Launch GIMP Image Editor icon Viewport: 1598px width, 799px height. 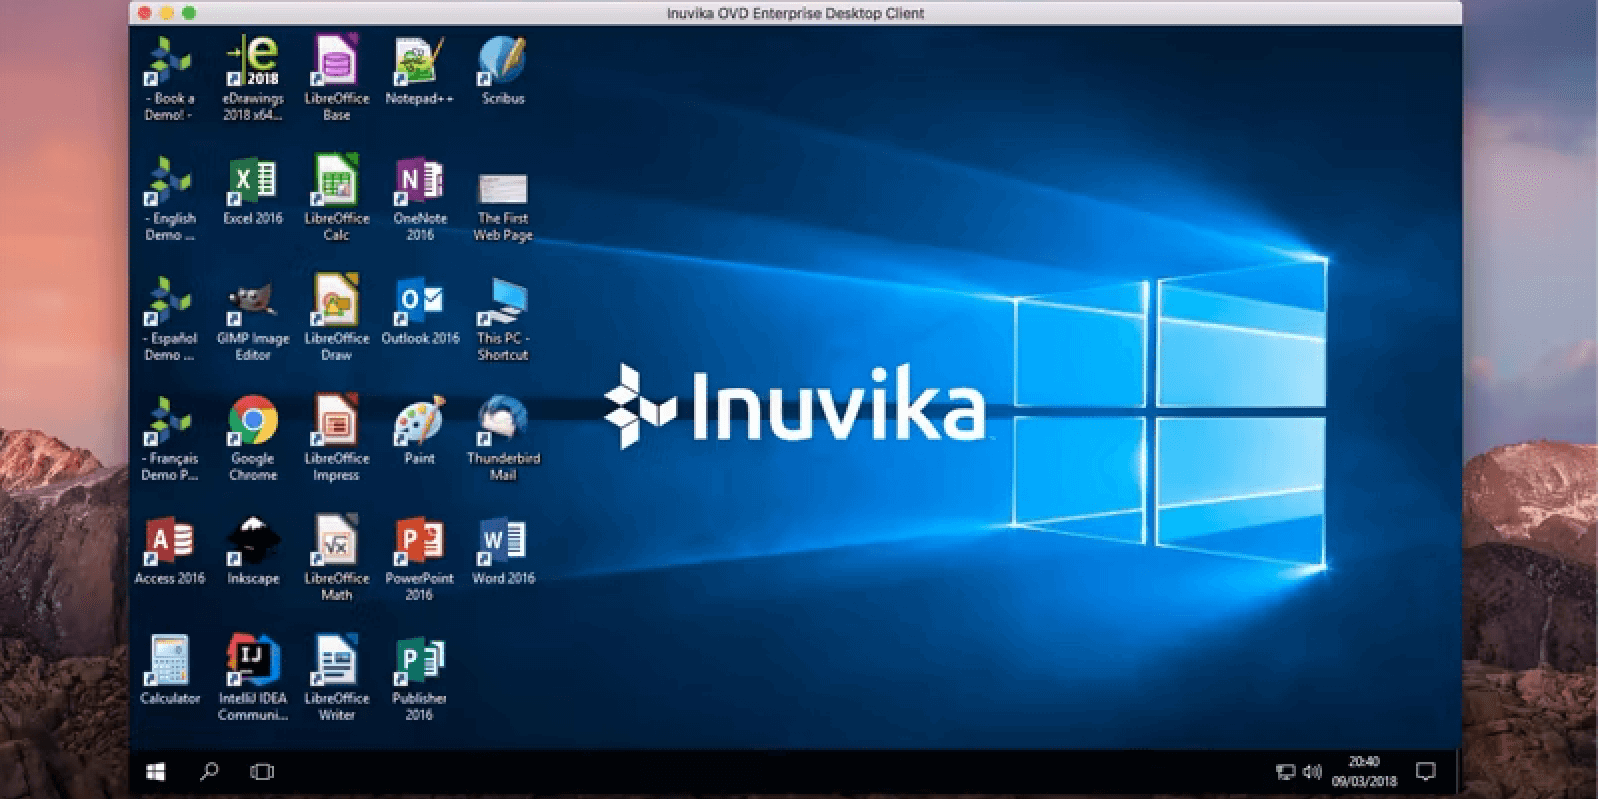[x=253, y=319]
